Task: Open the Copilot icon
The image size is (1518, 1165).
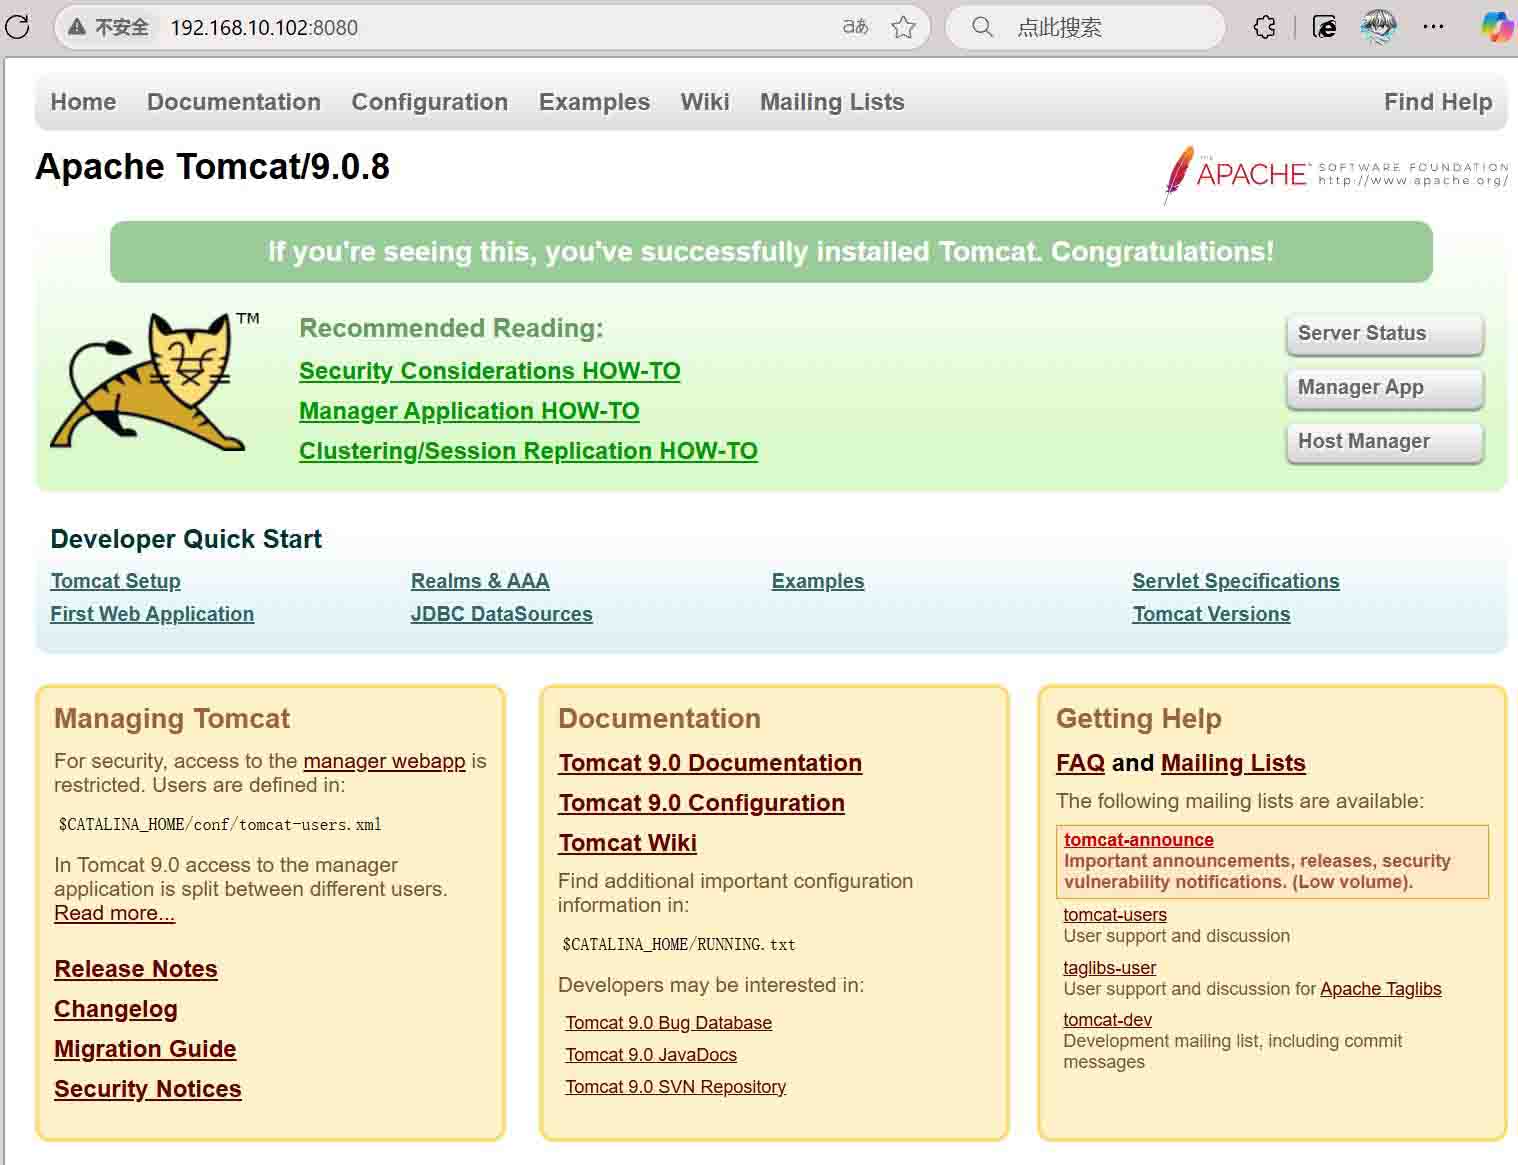Action: tap(1497, 27)
